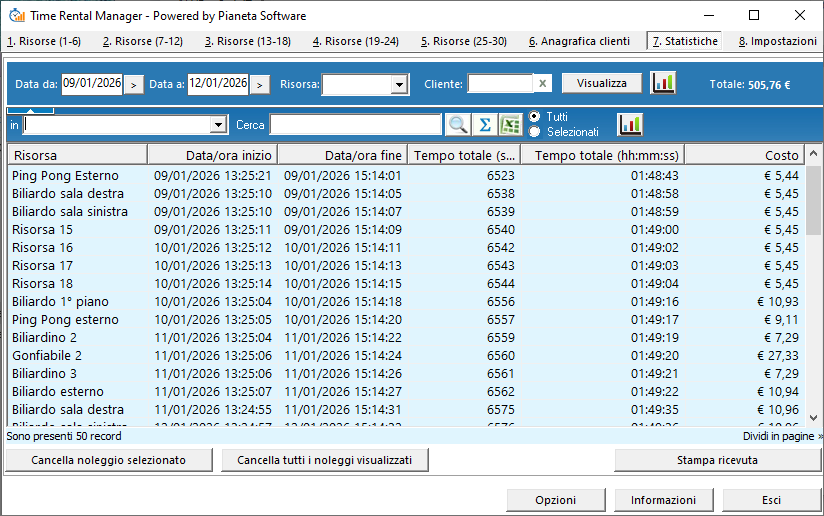
Task: Expand the Risorsa dropdown list
Action: [x=400, y=84]
